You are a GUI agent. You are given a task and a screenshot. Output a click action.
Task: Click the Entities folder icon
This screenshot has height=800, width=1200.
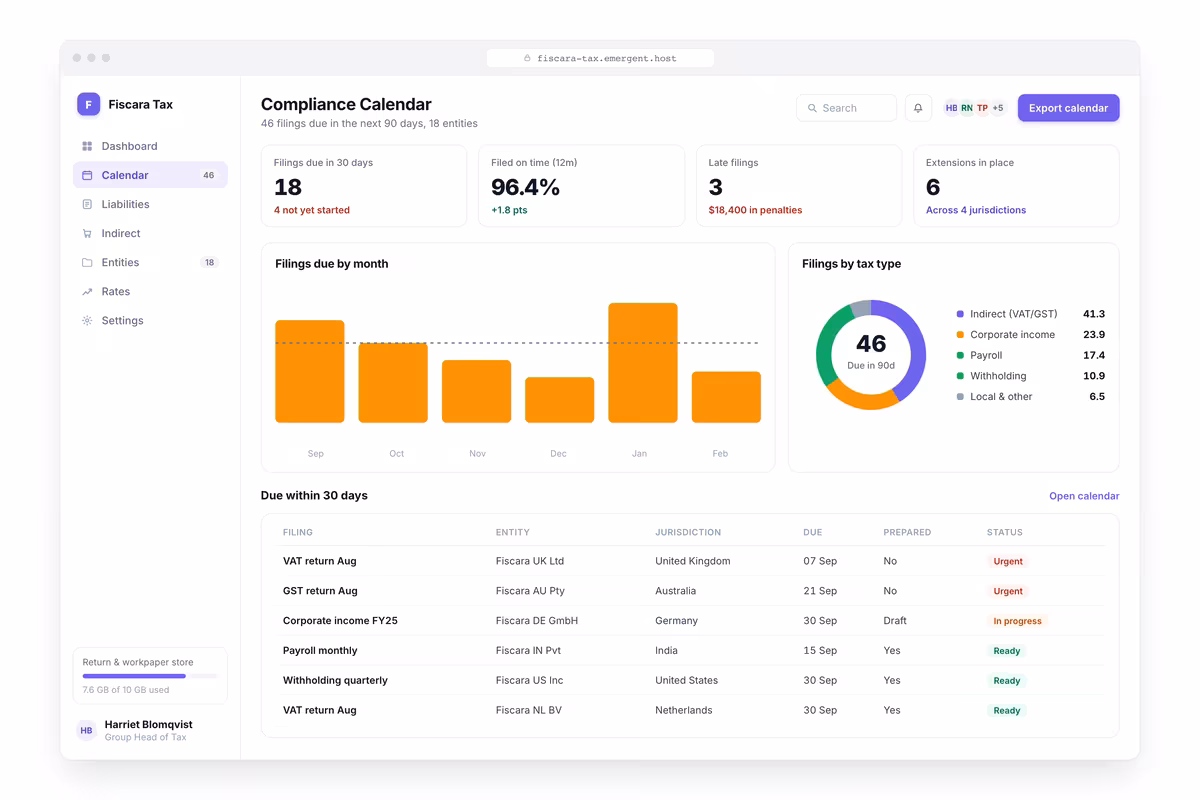coord(87,262)
